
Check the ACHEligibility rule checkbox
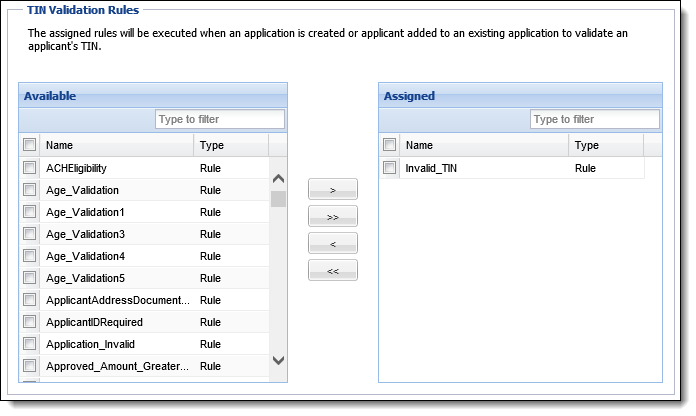point(30,168)
